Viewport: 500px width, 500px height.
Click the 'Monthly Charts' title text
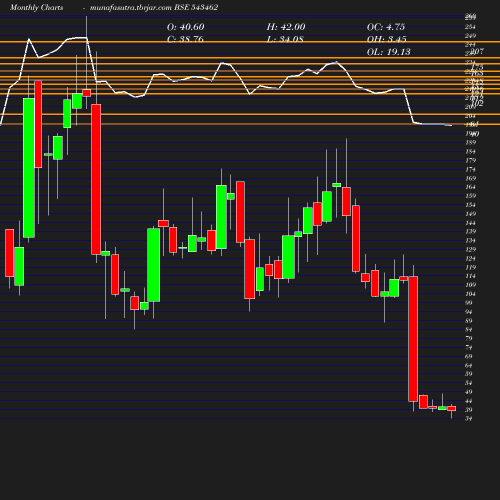tap(36, 7)
